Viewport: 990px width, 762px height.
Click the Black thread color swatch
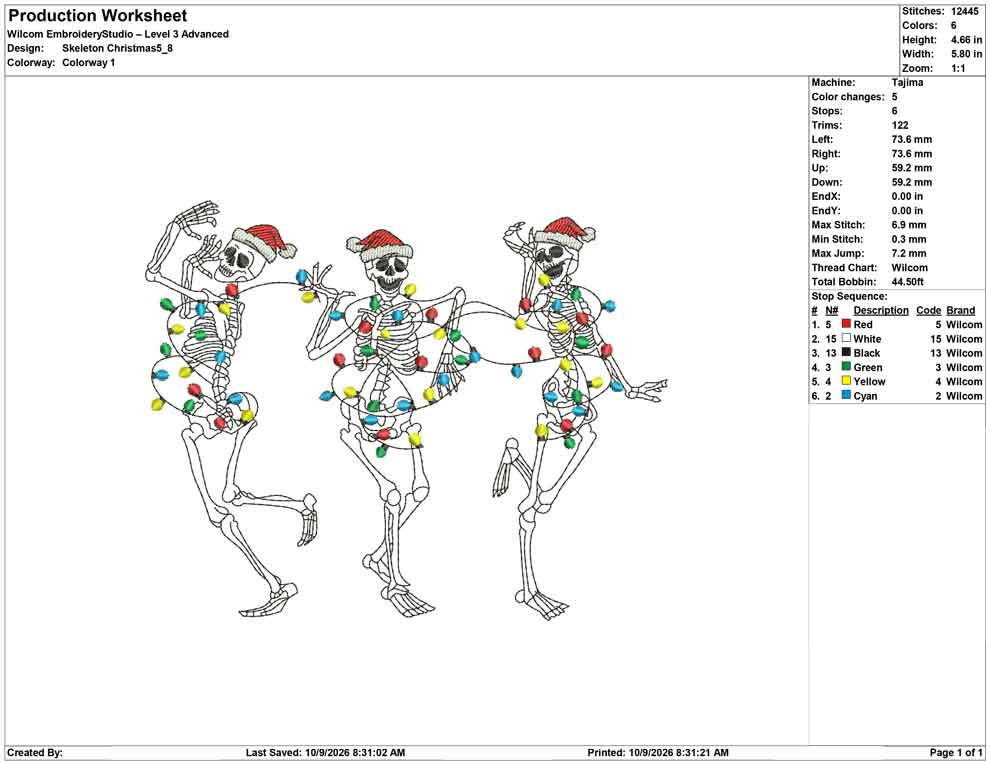pos(846,352)
